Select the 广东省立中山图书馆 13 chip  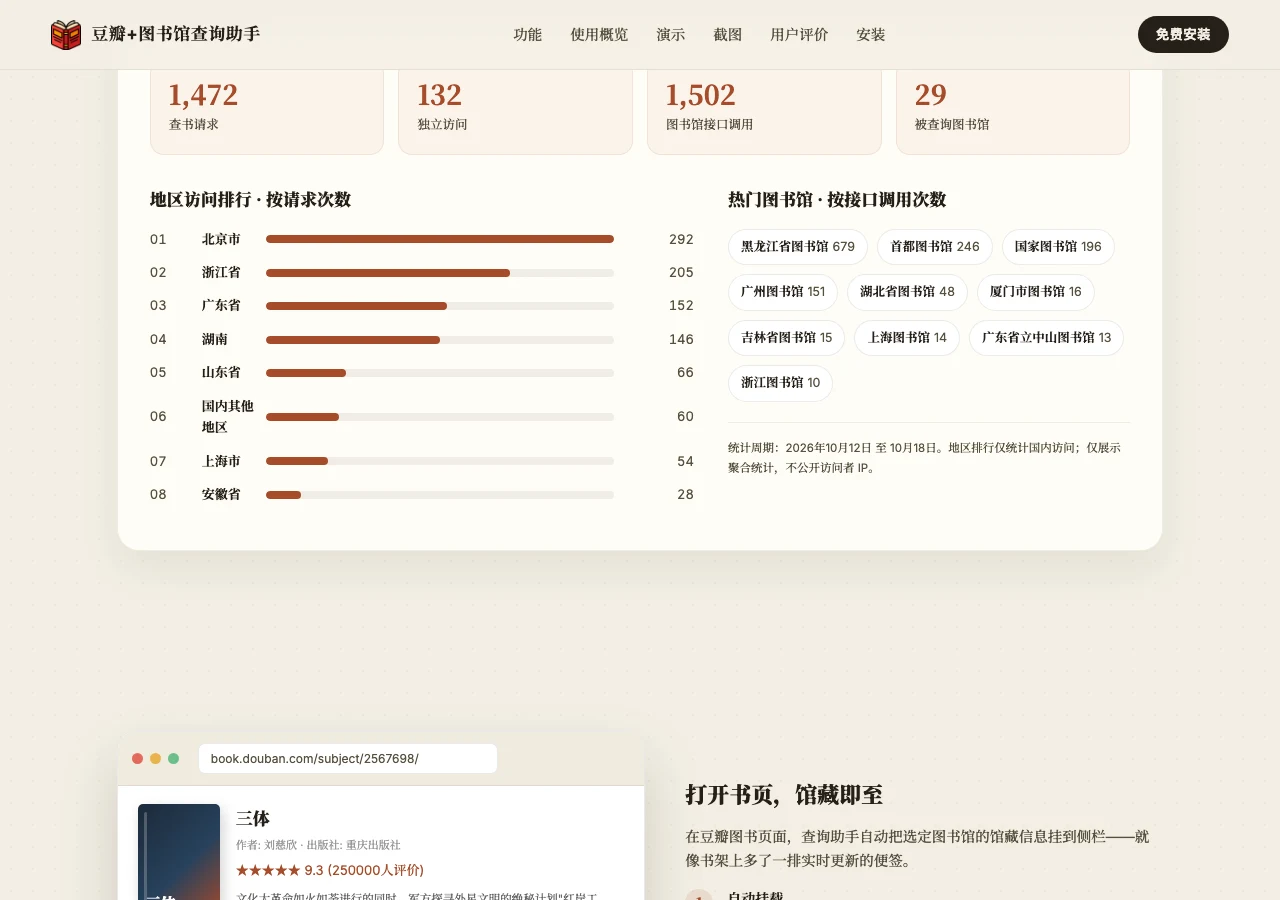[1047, 338]
